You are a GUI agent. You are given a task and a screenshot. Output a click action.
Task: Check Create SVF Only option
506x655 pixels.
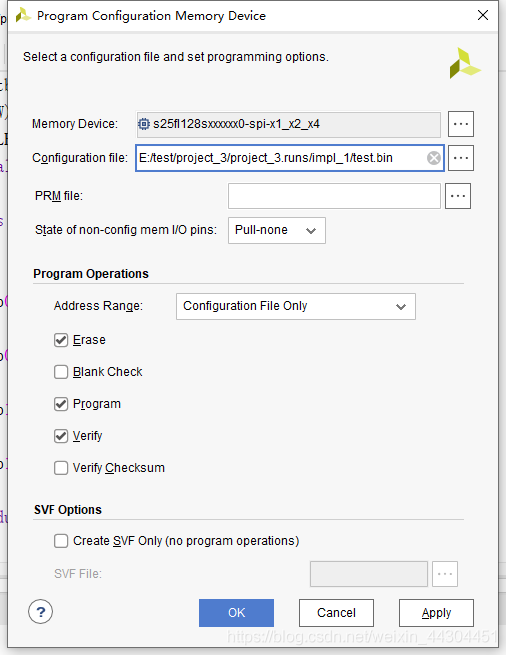tap(61, 541)
